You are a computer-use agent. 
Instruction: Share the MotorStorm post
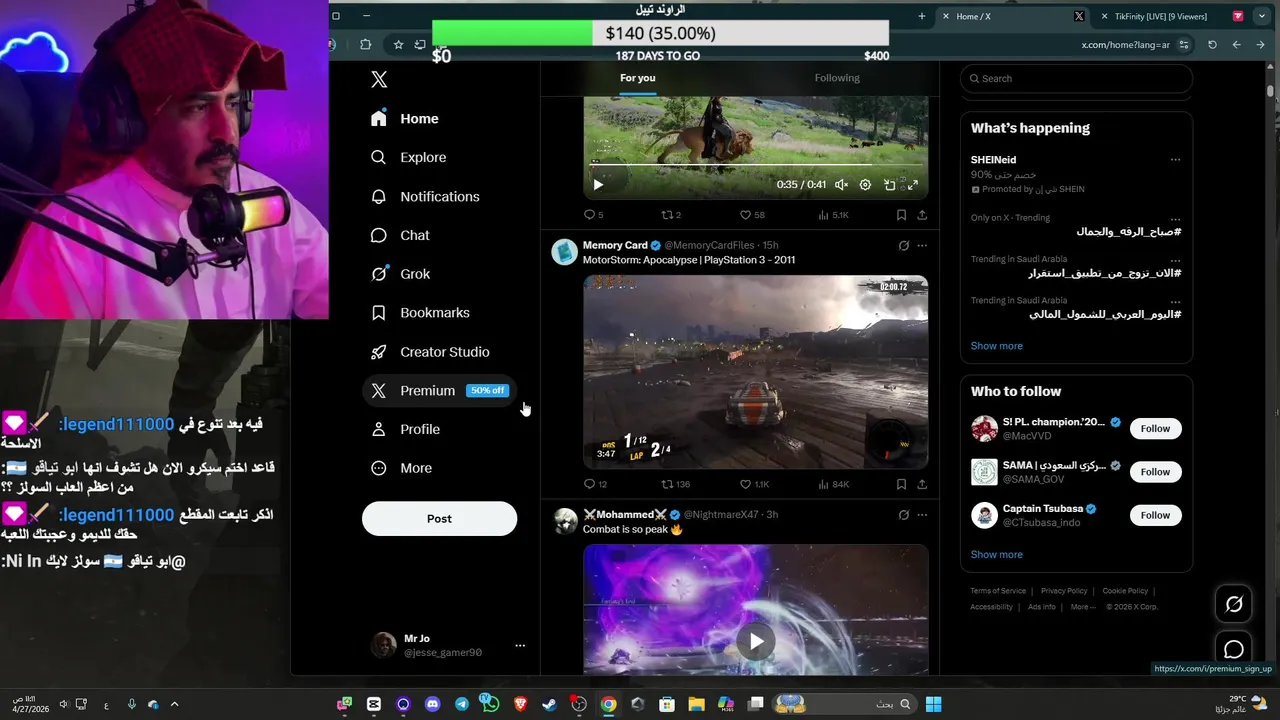(x=922, y=484)
